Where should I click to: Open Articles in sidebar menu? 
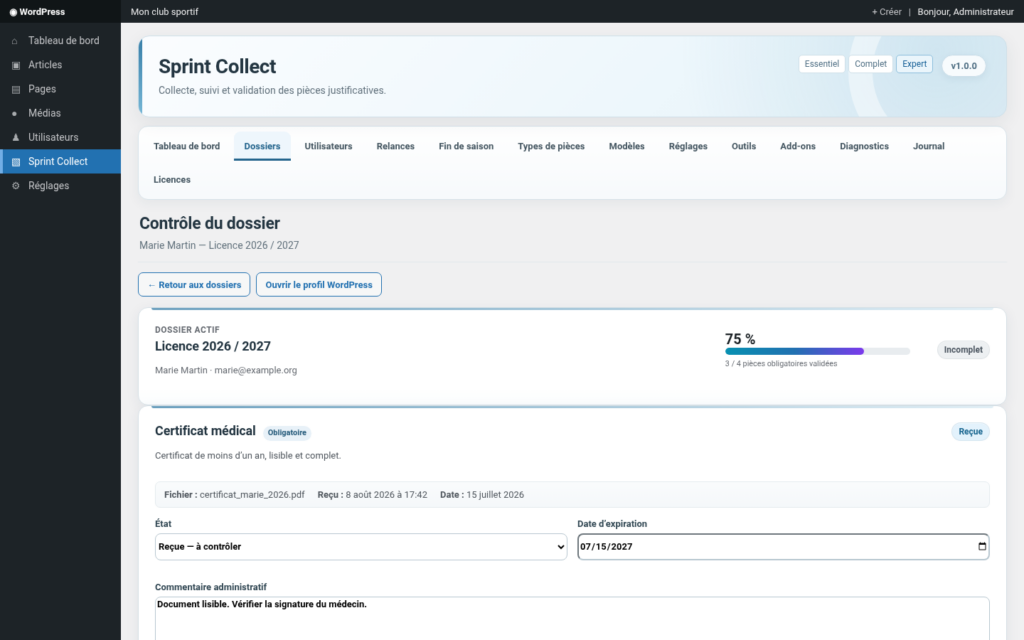pyautogui.click(x=60, y=65)
